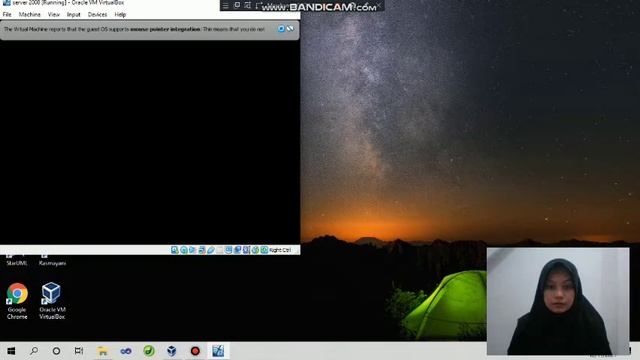Switch to the running VM taskbar button
640x360 pixels.
pyautogui.click(x=218, y=351)
